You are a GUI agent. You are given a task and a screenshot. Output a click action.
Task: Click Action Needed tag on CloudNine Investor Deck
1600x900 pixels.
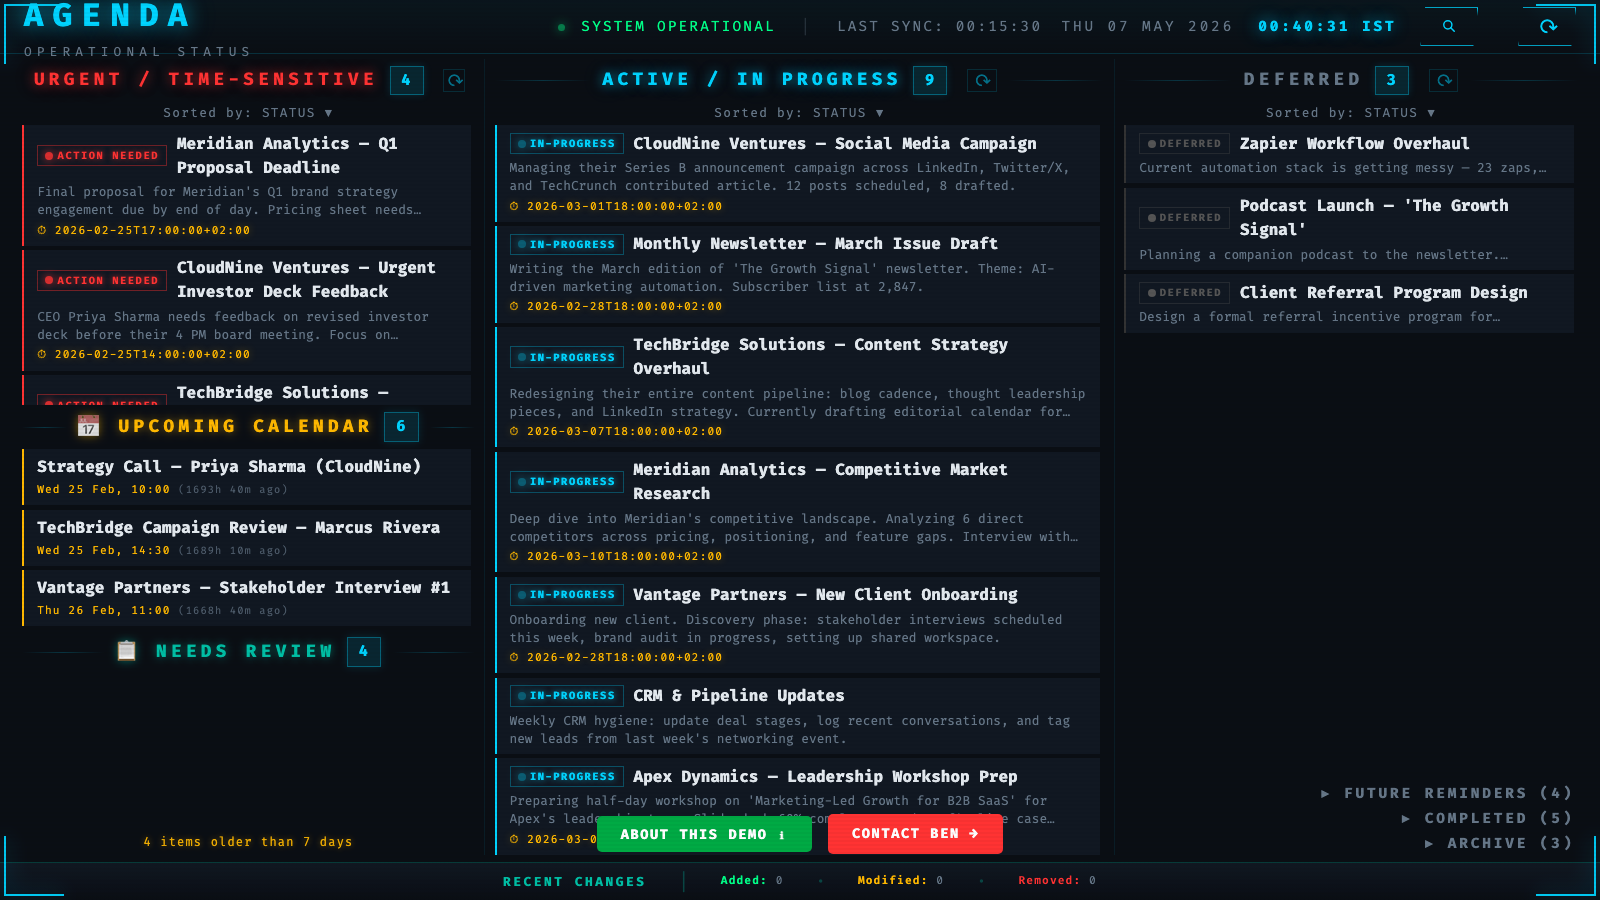[x=102, y=280]
